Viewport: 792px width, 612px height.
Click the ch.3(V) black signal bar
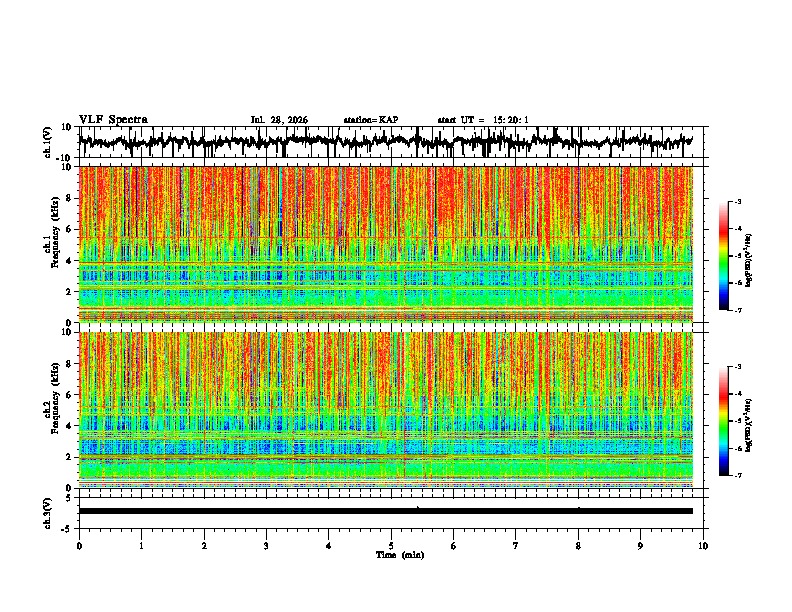pos(385,511)
